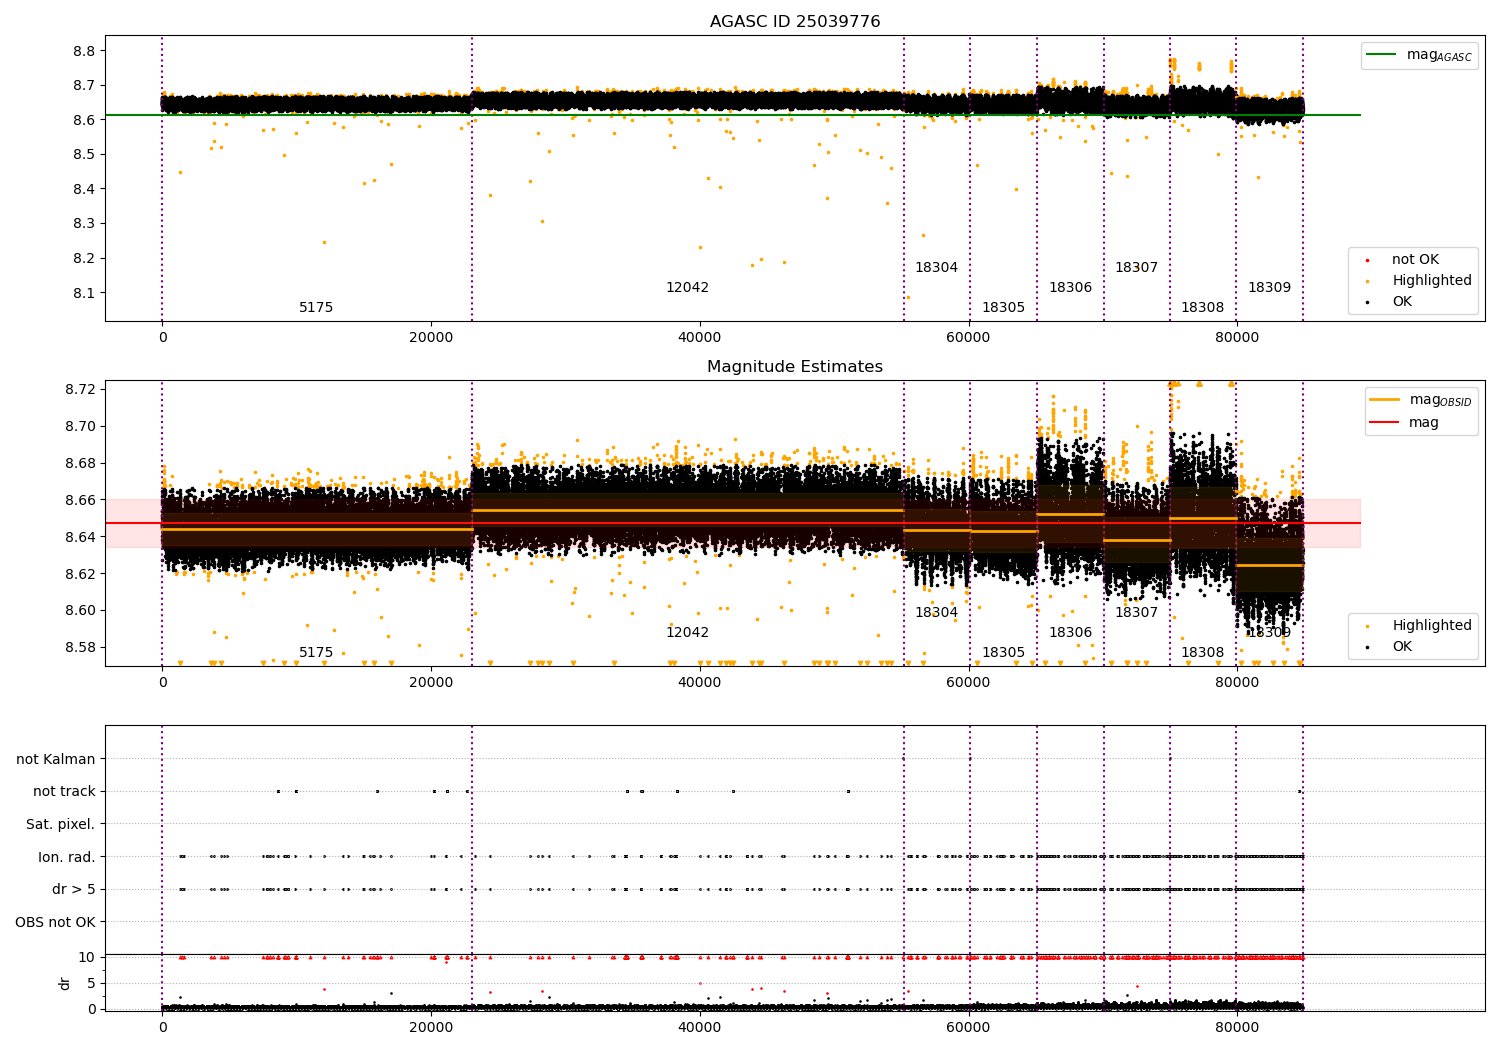The height and width of the screenshot is (1050, 1500).
Task: Click the 8.72 y-axis tick label
Action: click(x=81, y=389)
